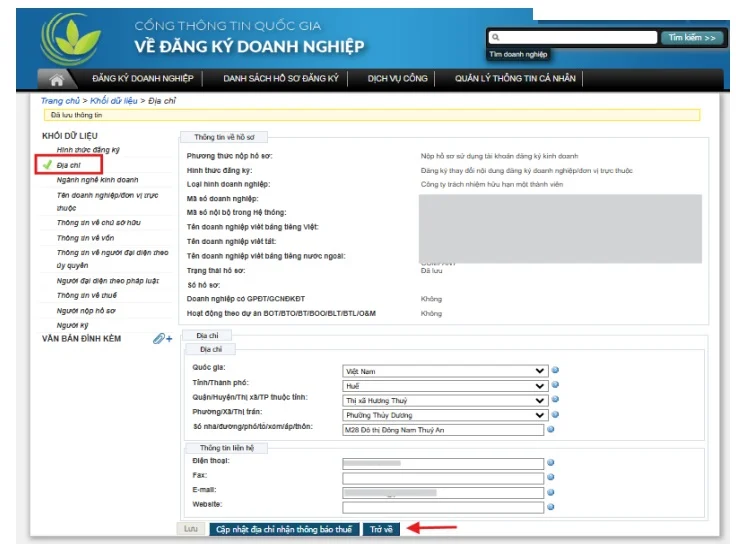
Task: Click the Số nhà/đường address text field
Action: [443, 430]
